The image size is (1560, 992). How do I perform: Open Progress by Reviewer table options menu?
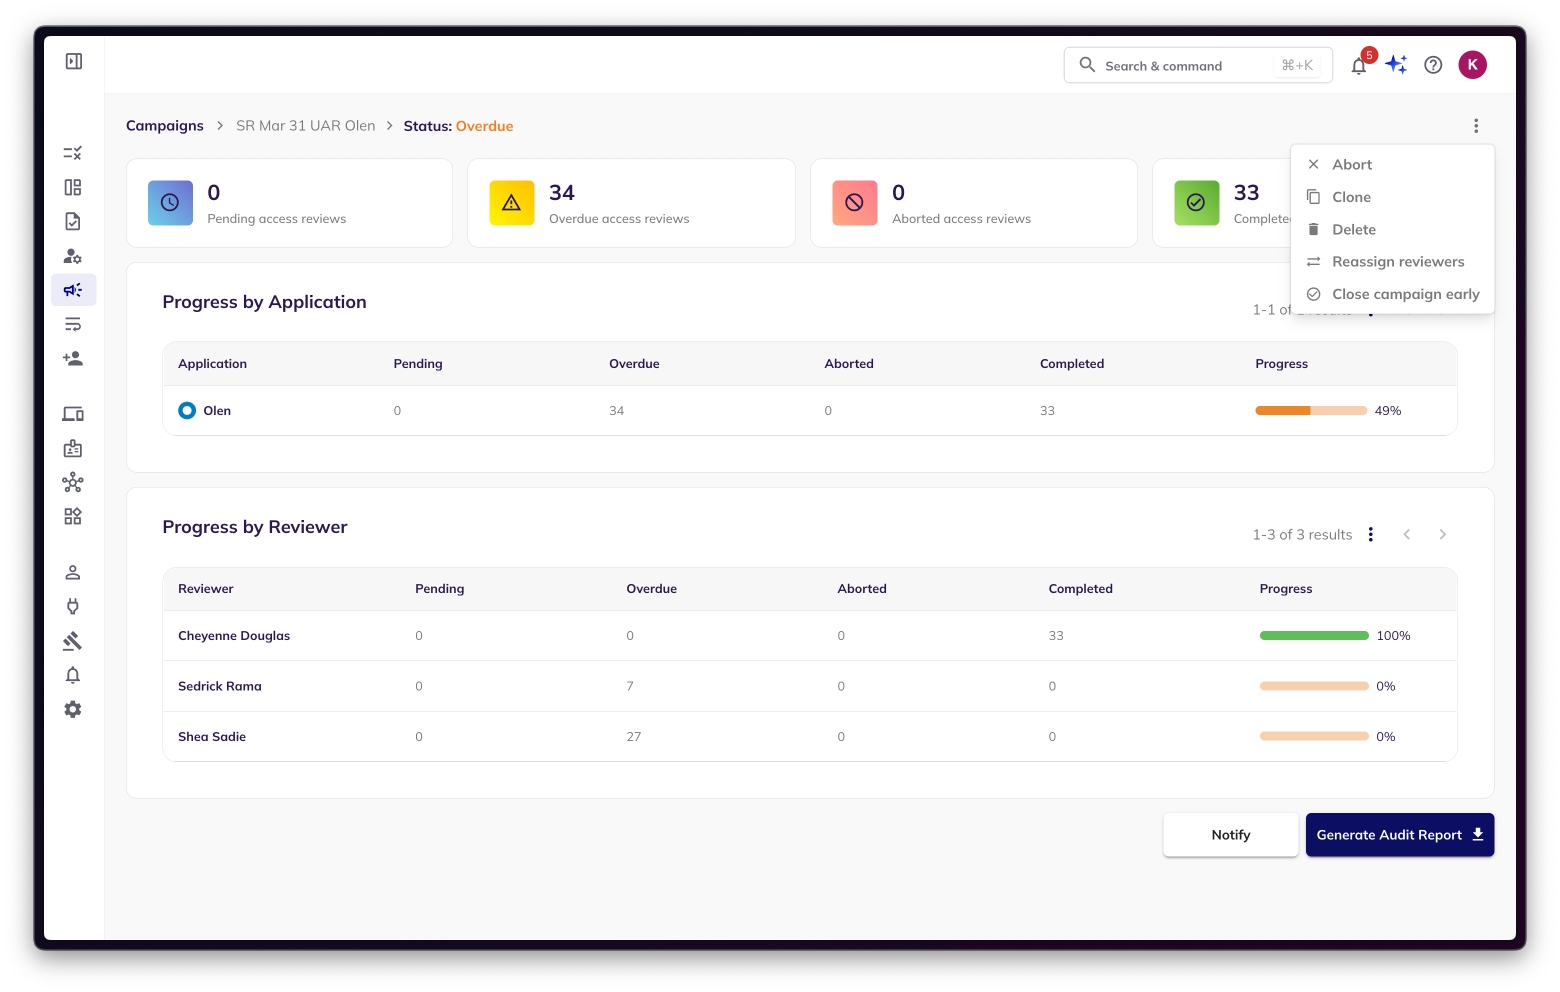(x=1370, y=535)
